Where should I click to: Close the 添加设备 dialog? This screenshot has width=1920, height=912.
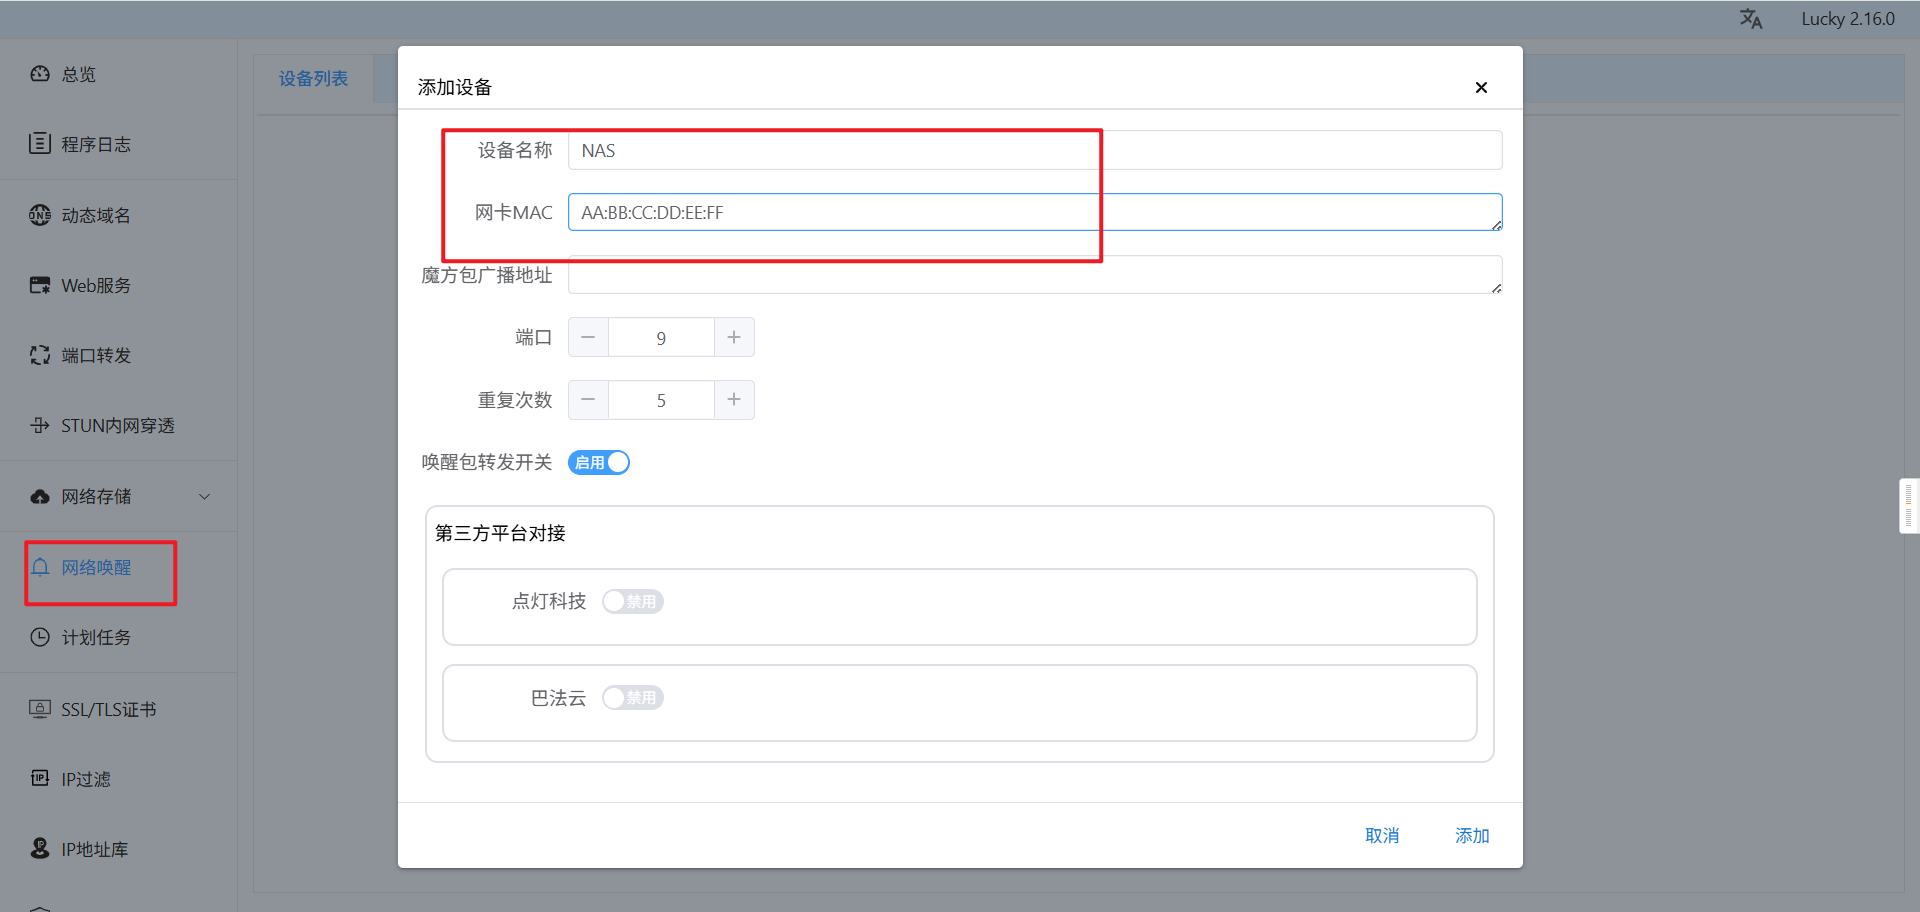click(x=1481, y=88)
